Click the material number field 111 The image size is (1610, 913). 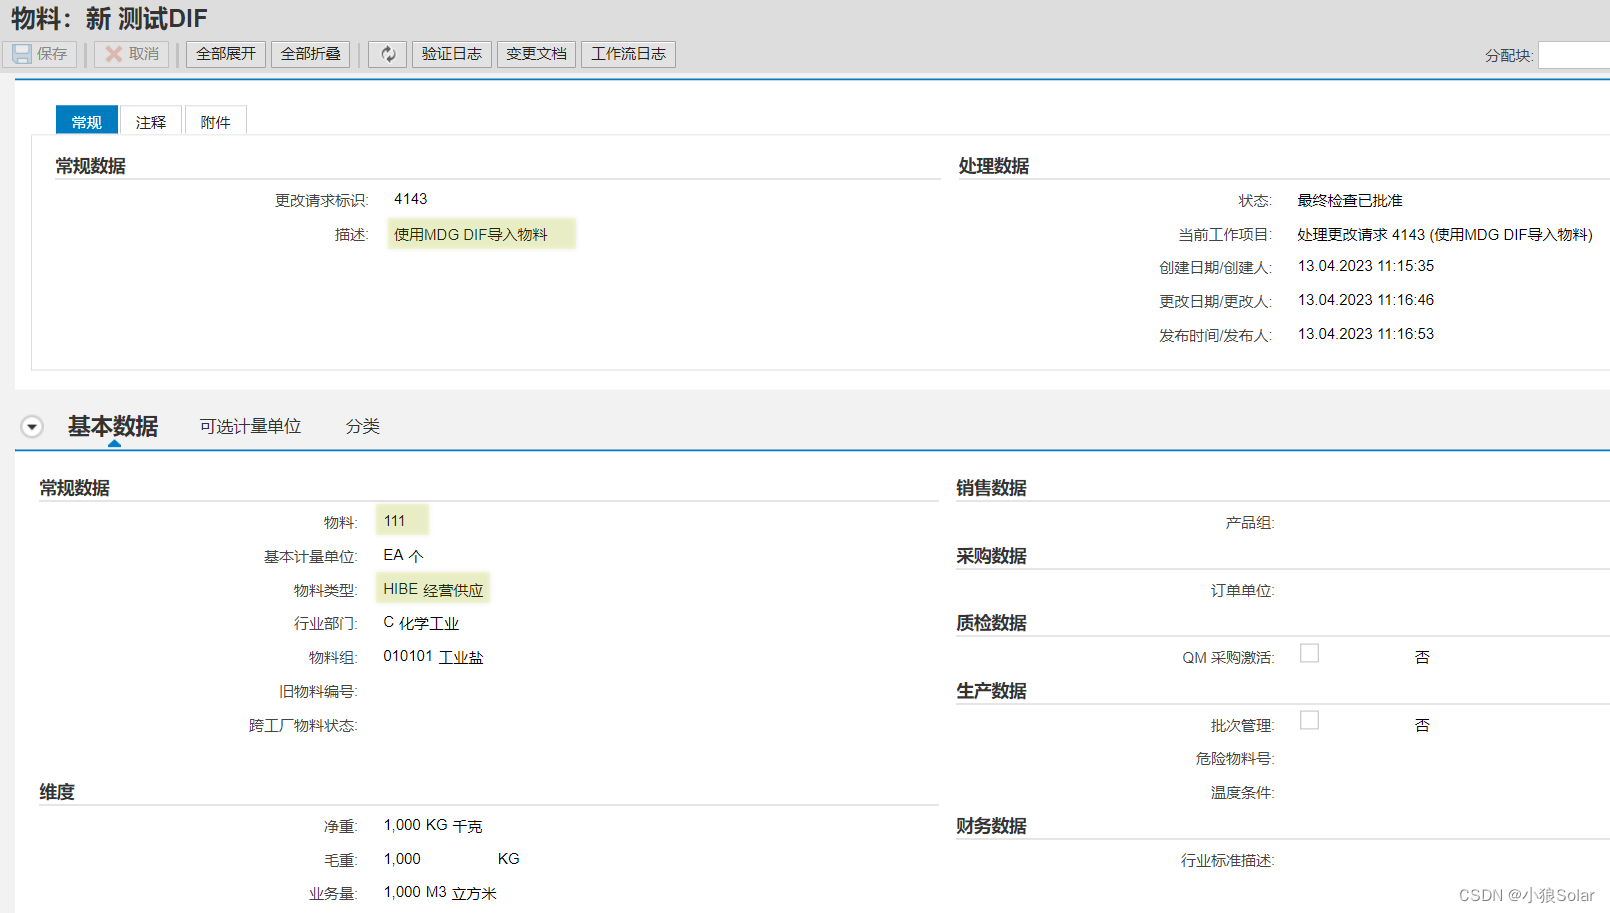pos(402,521)
